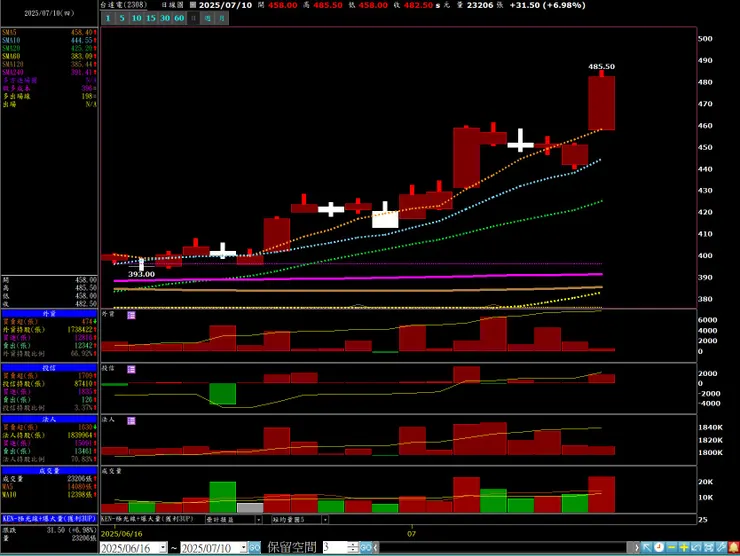Select the 1-minute chart interval
Image resolution: width=740 pixels, height=556 pixels.
tap(108, 18)
